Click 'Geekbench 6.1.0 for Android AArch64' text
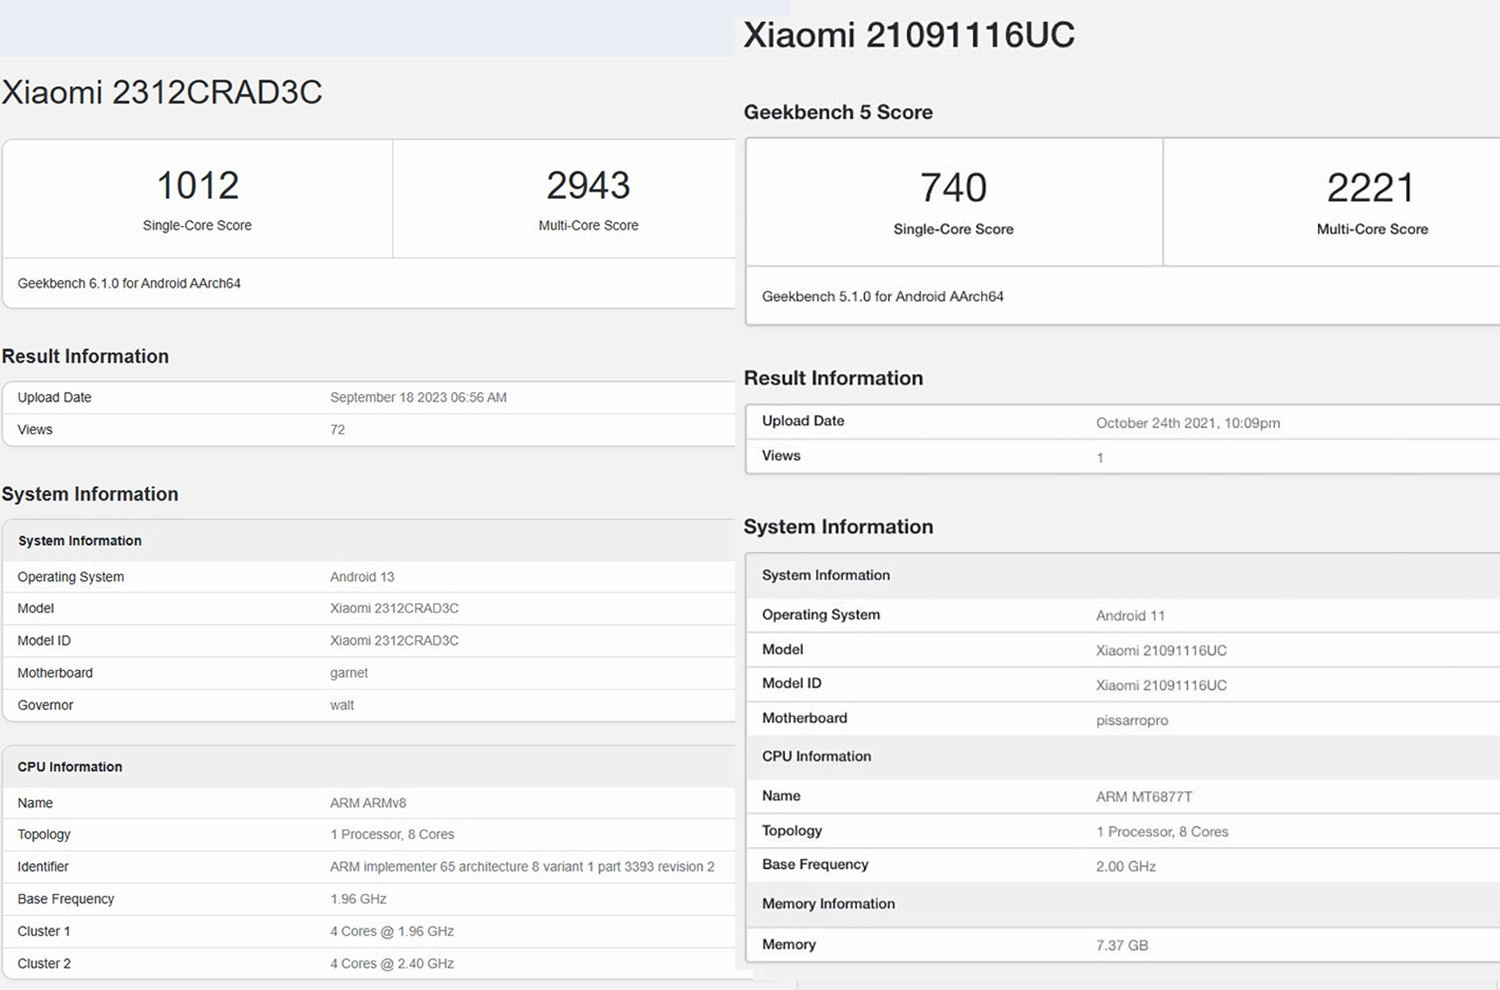The width and height of the screenshot is (1500, 990). (129, 283)
